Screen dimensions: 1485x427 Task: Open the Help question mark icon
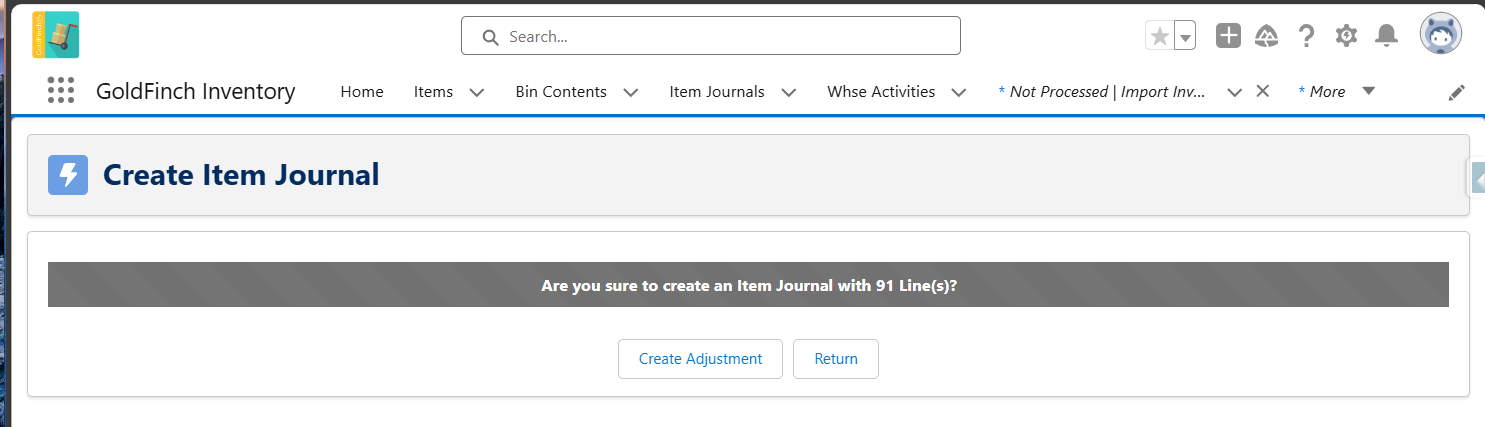1306,36
